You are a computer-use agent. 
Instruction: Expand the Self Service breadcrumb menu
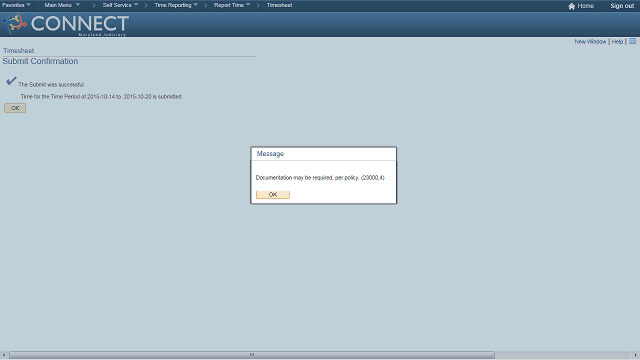tap(120, 5)
